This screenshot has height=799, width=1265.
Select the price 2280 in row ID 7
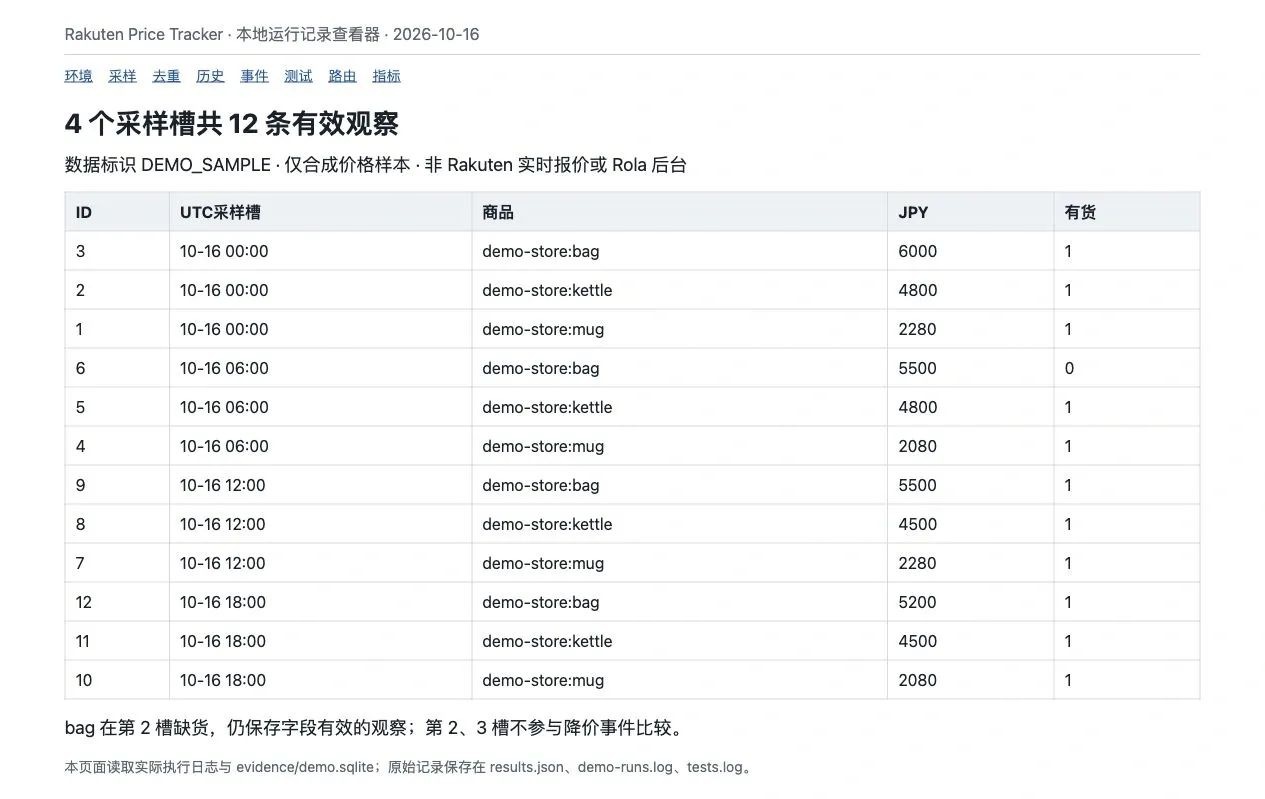(918, 563)
